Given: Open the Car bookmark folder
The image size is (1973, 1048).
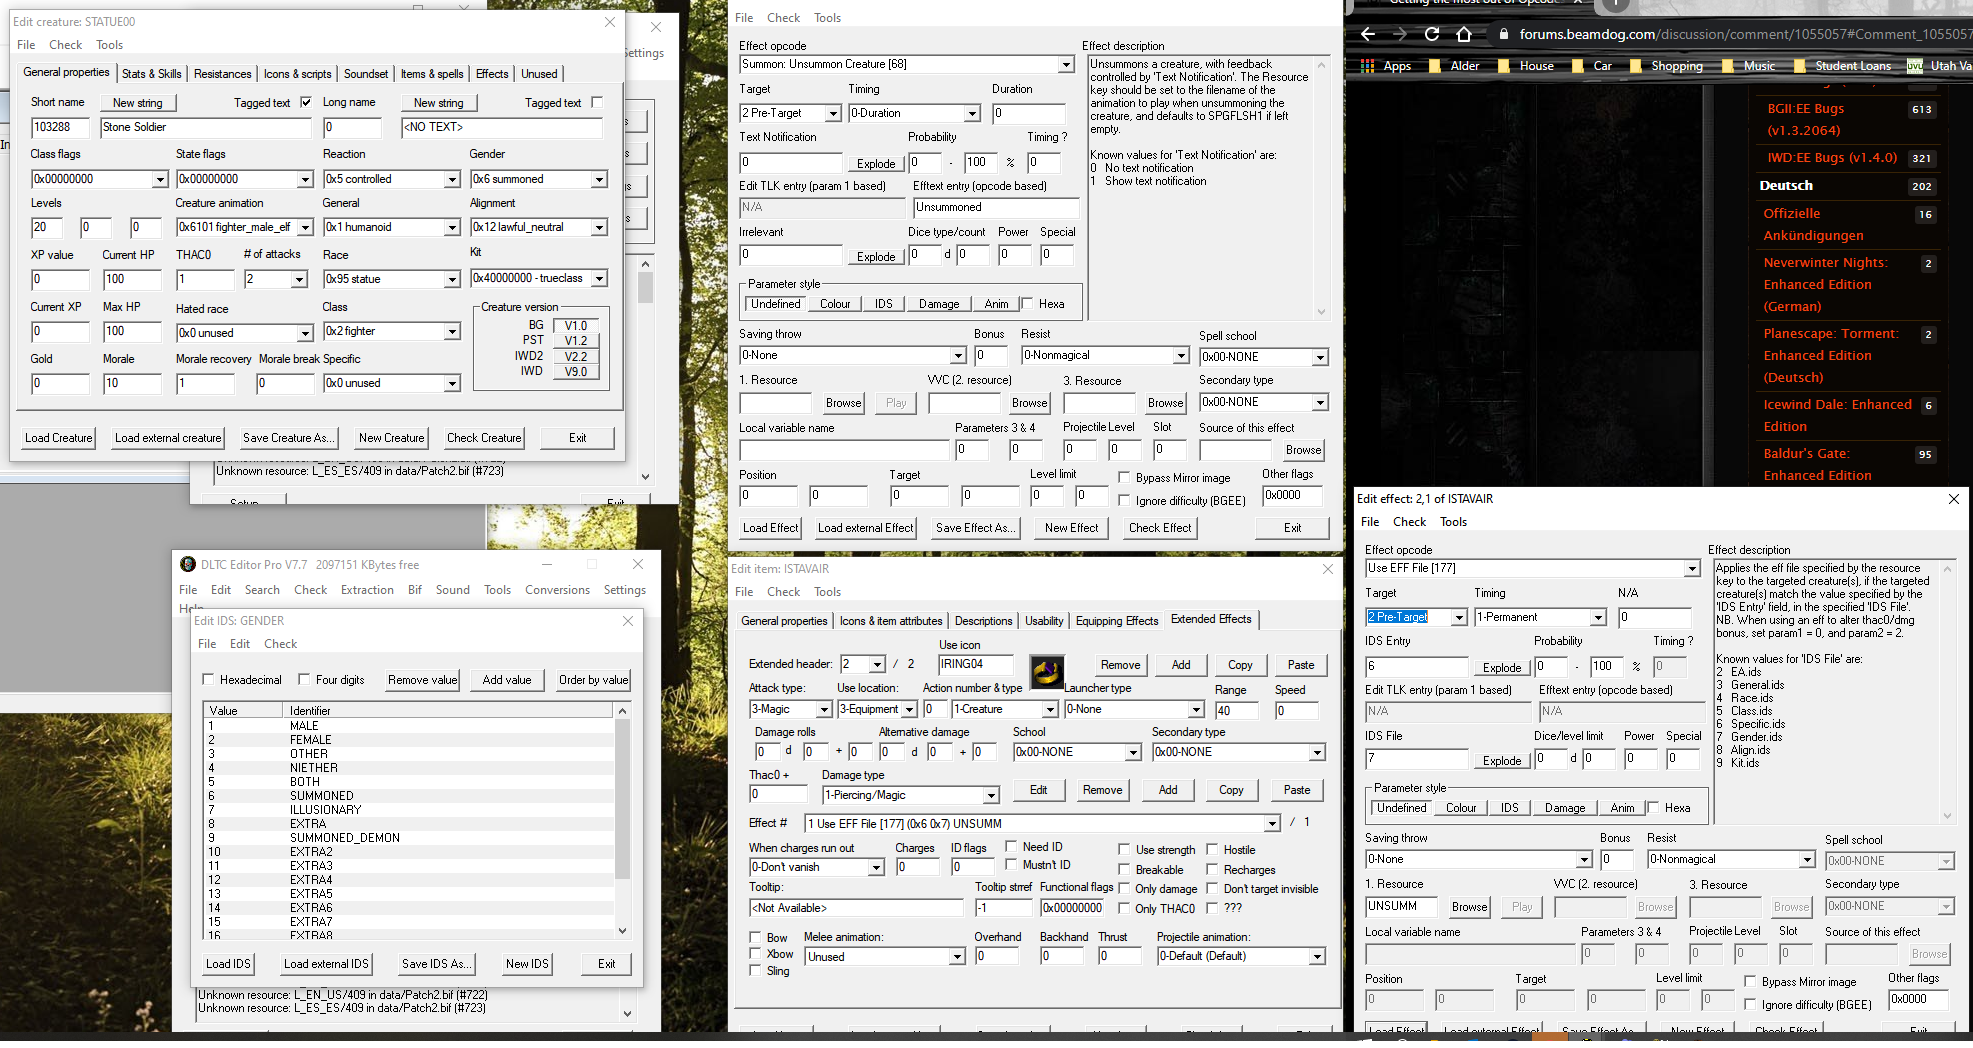Looking at the screenshot, I should pyautogui.click(x=1591, y=66).
